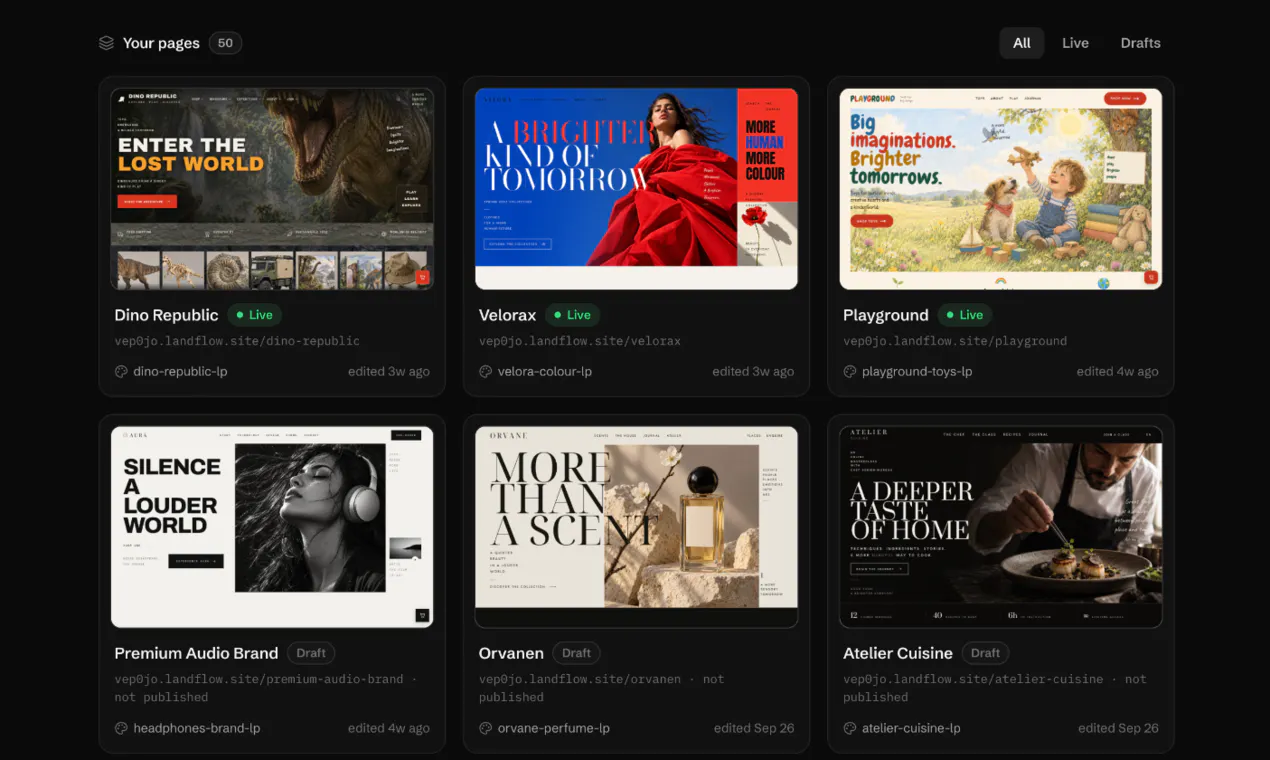Click the Velorax page title

(508, 315)
